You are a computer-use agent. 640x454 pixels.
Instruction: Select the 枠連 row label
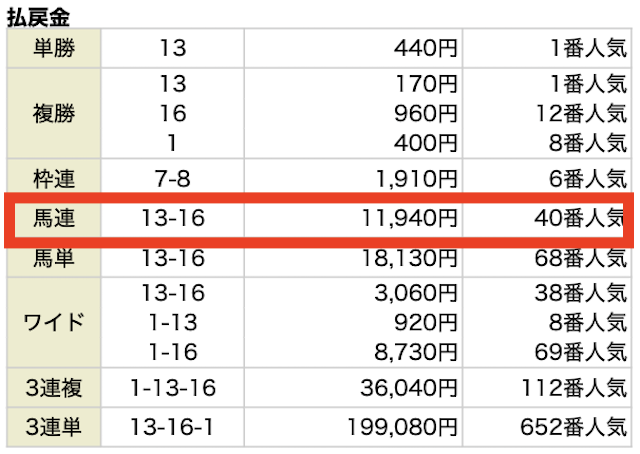click(x=53, y=179)
